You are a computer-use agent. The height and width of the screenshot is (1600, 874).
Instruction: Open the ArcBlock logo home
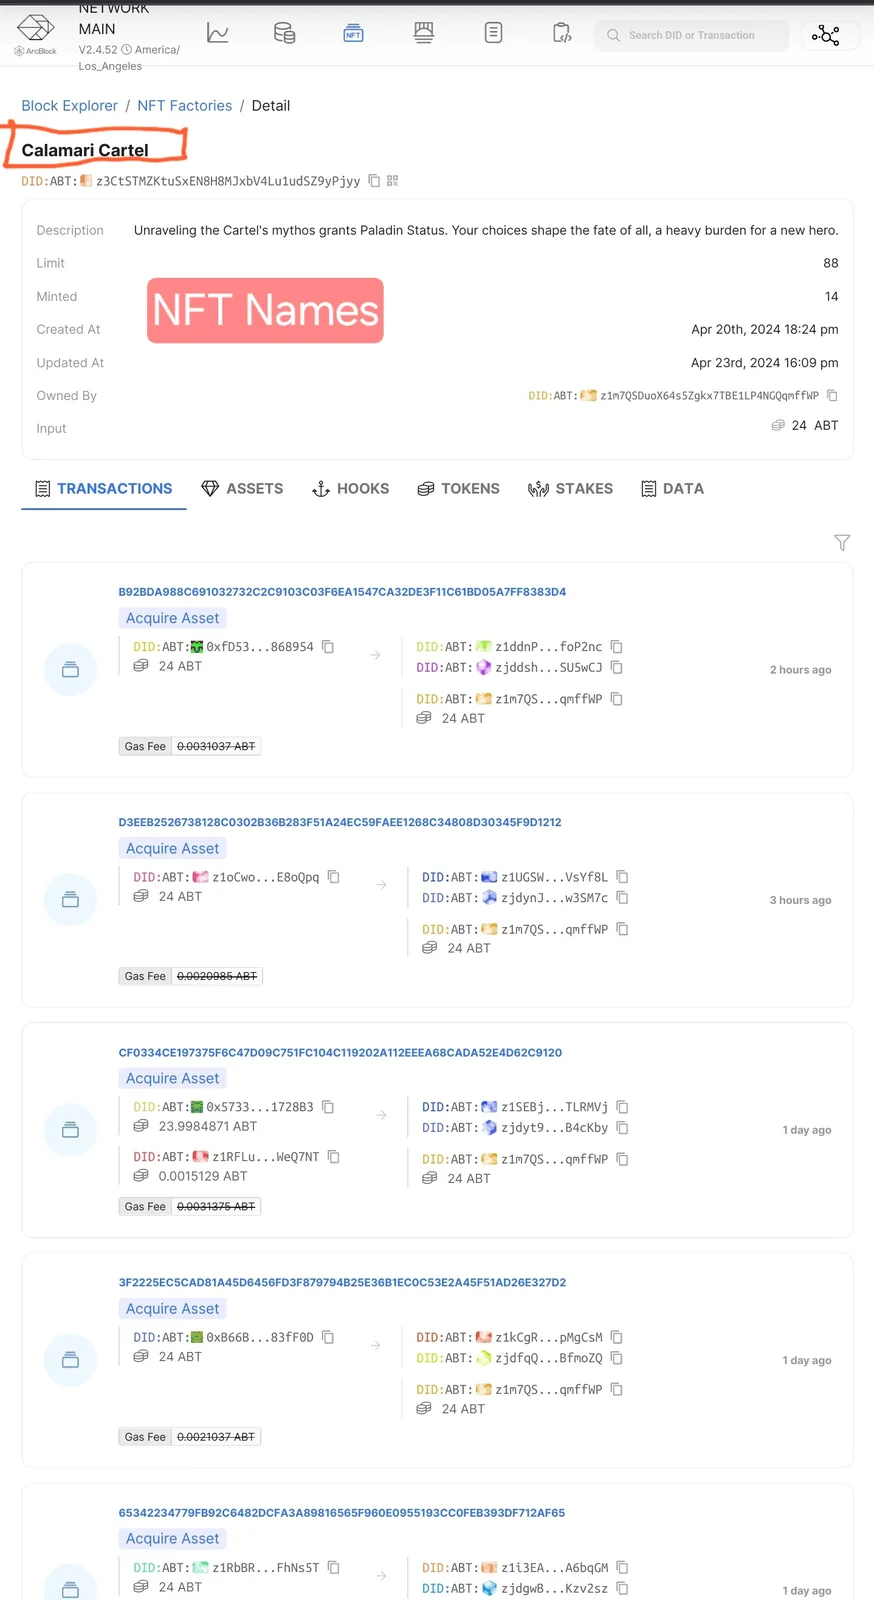(36, 35)
